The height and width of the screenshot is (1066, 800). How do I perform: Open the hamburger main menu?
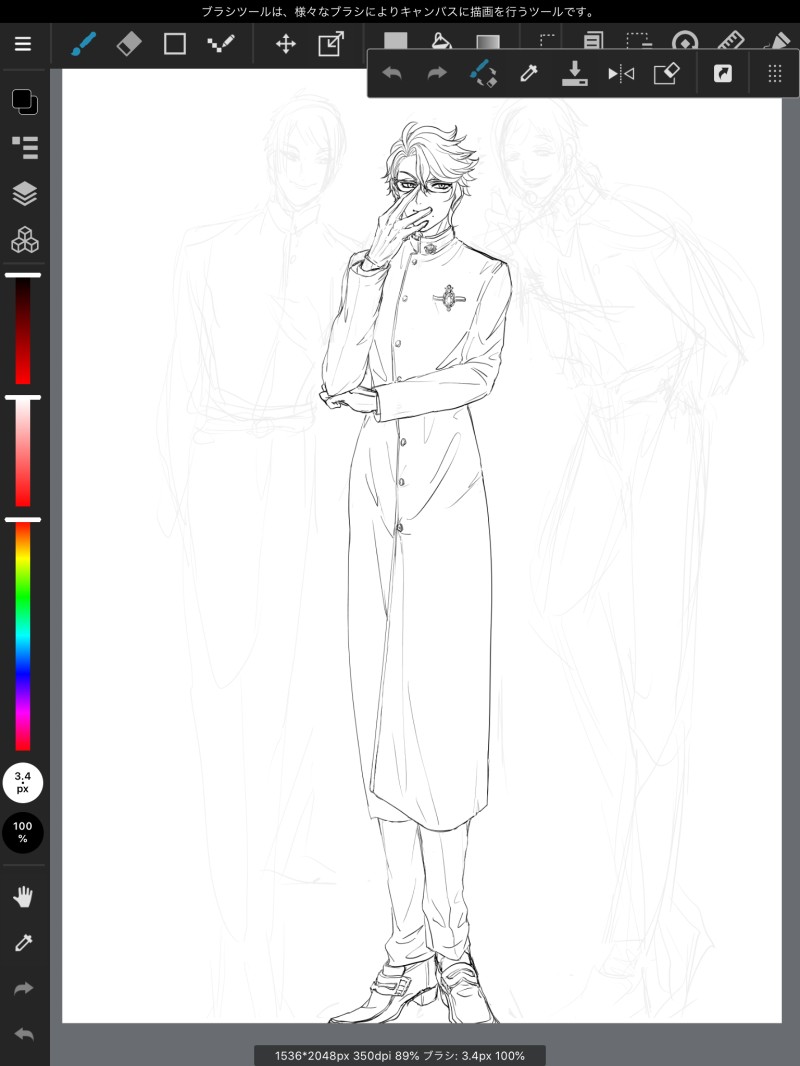tap(23, 44)
